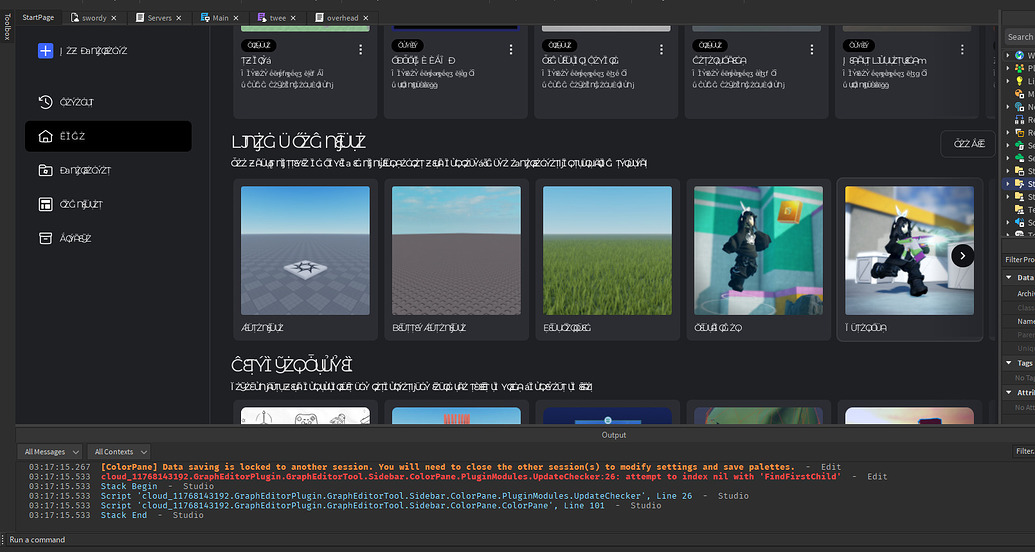
Task: Select the Workspace globe icon in Explorer
Action: (x=1020, y=55)
